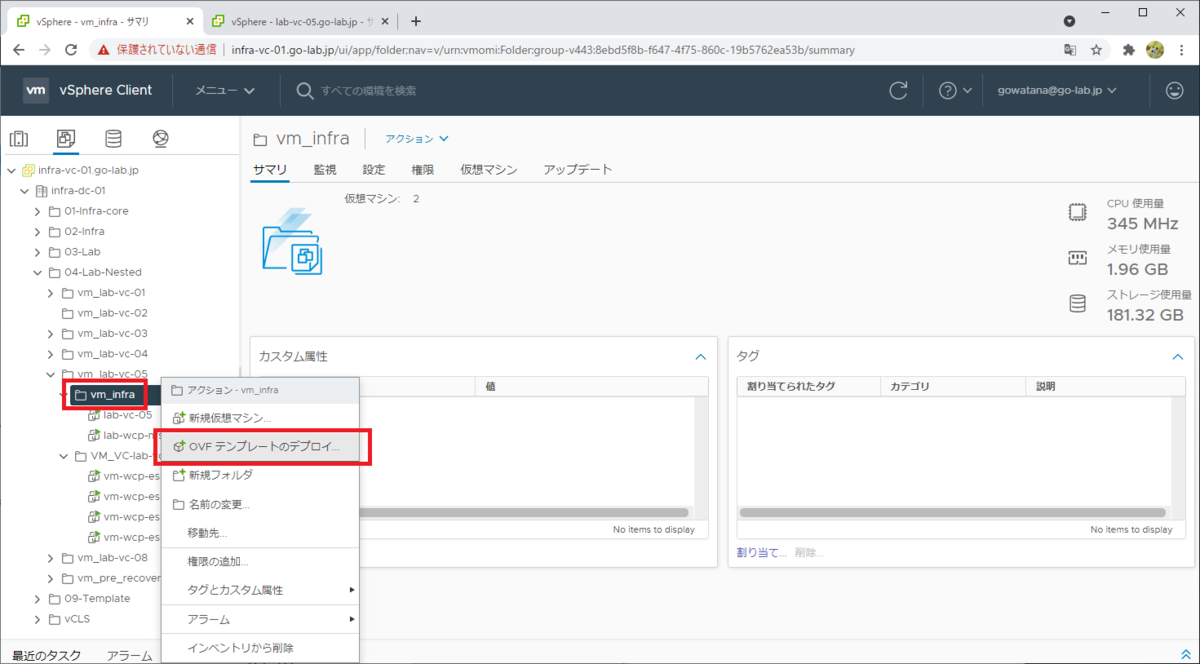Switch to the 仮想マシン tab

click(489, 170)
